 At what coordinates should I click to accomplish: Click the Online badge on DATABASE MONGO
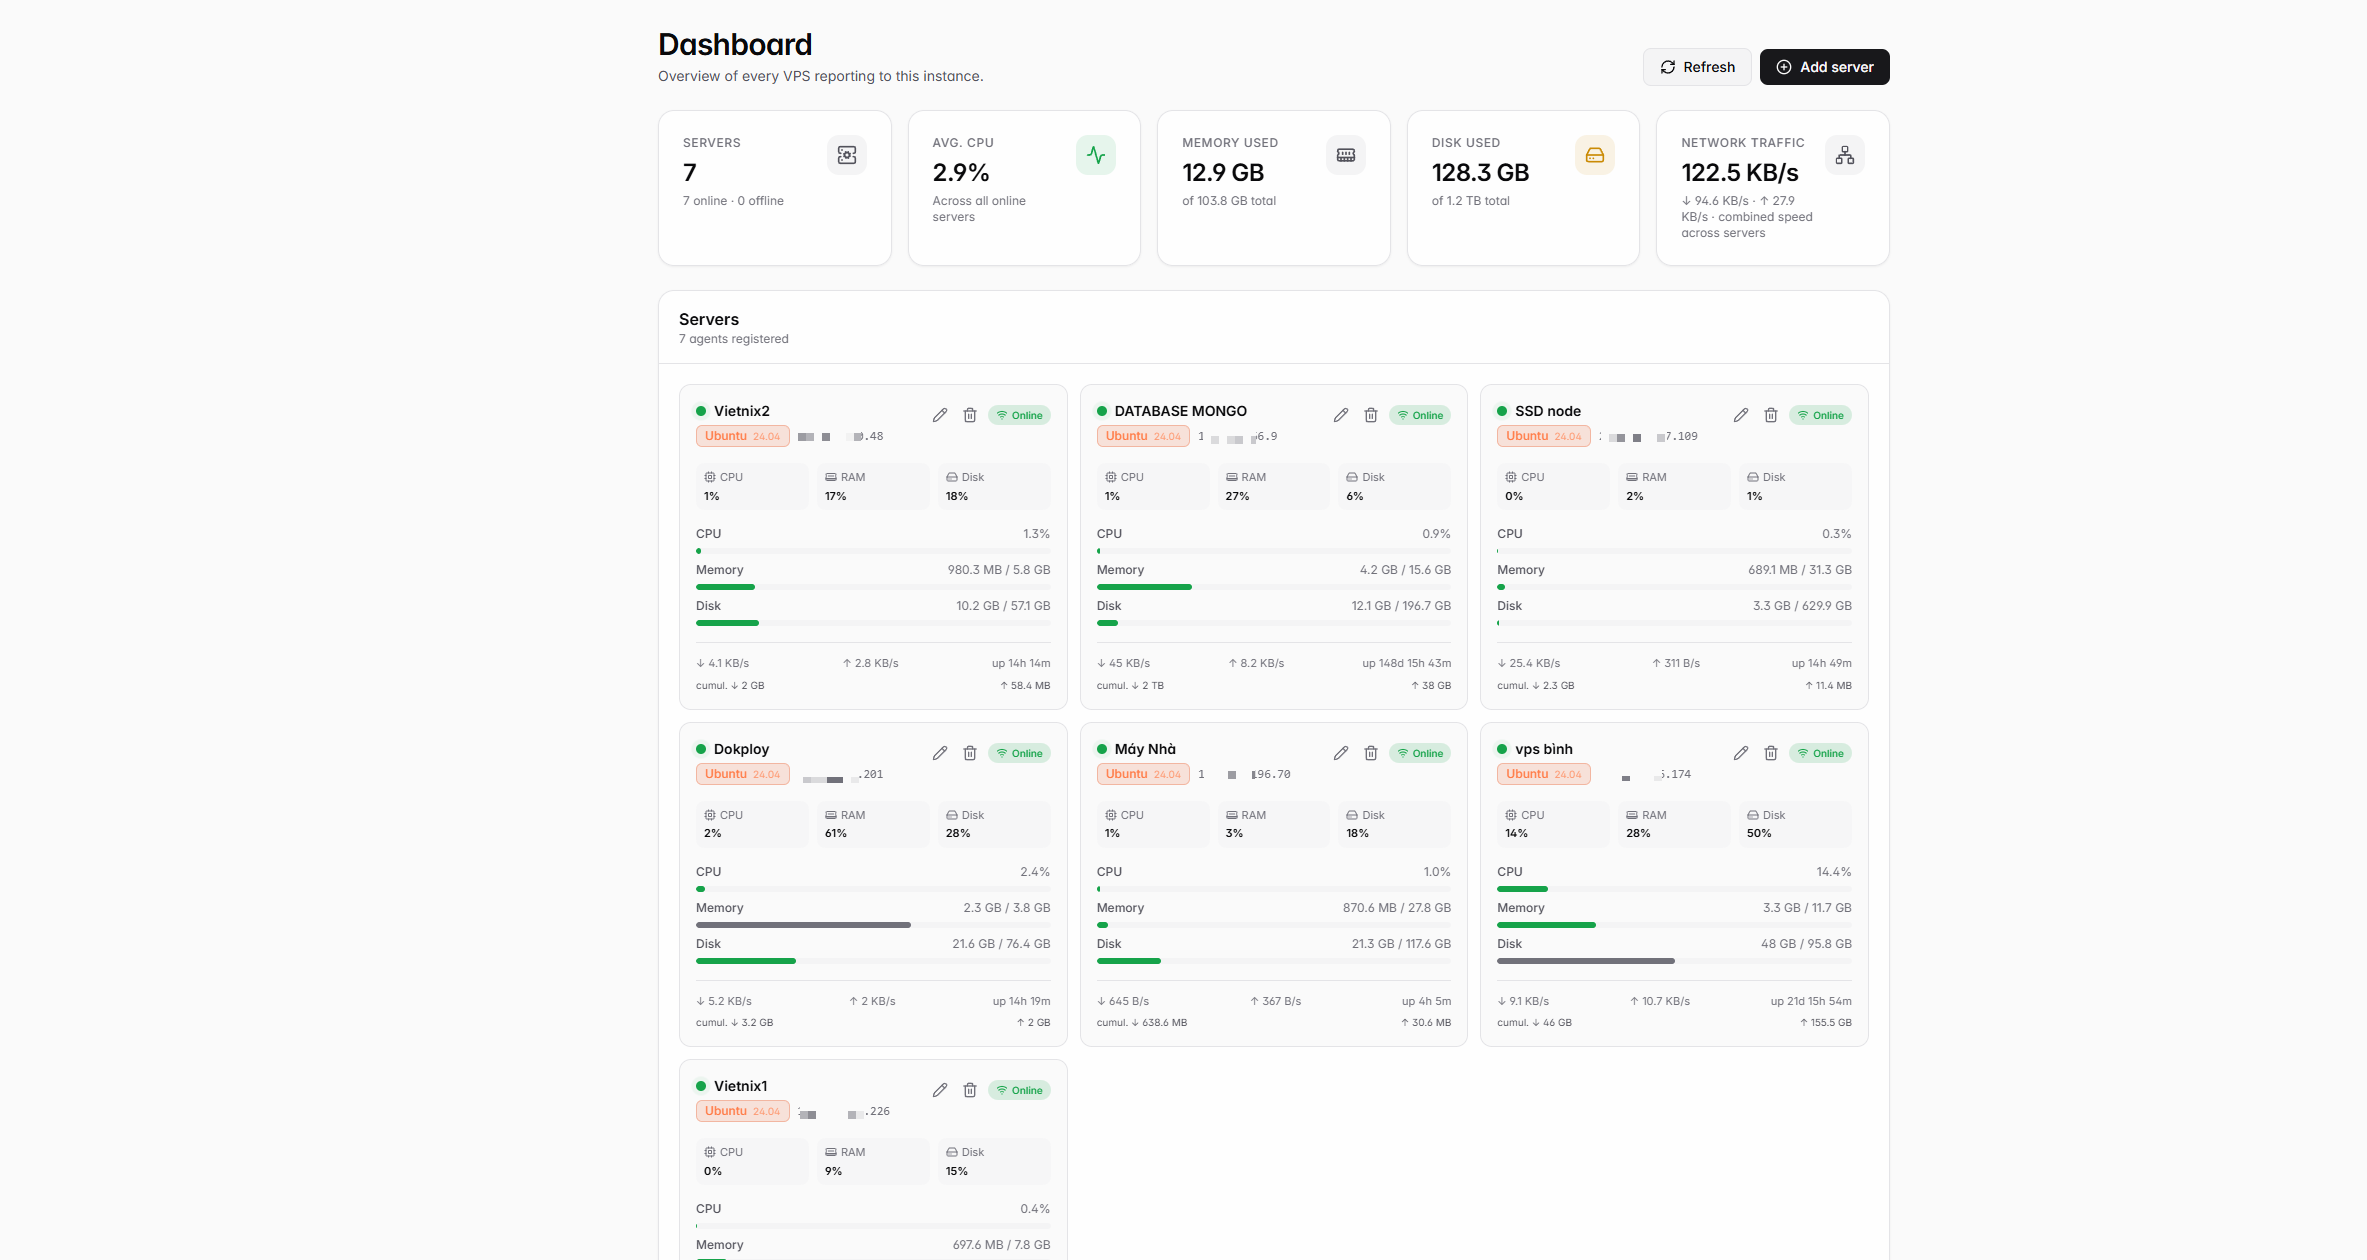coord(1420,415)
